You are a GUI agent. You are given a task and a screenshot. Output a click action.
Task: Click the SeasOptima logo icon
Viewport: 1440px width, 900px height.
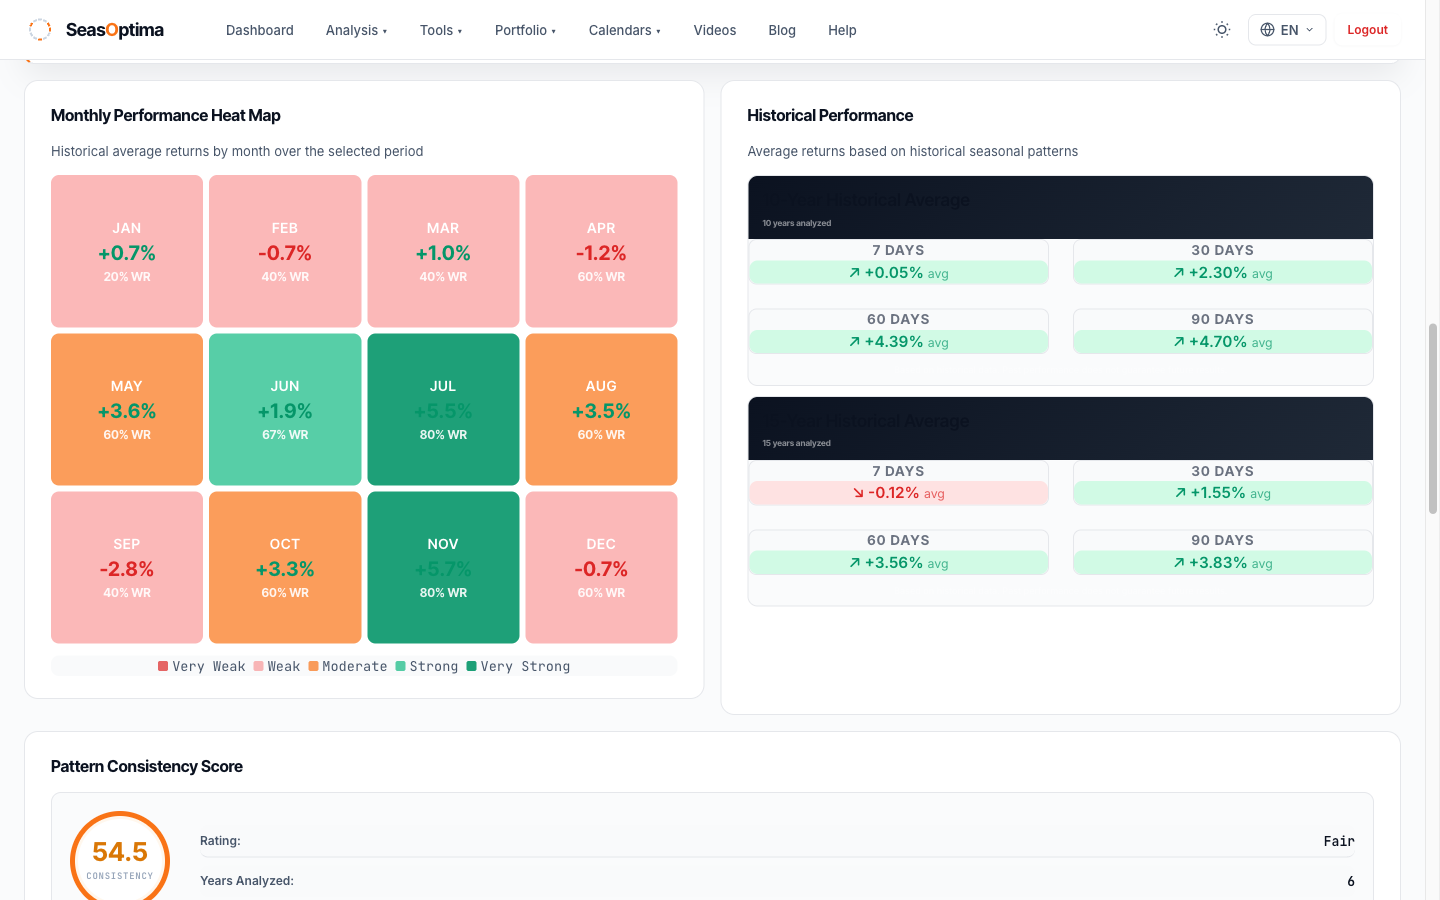[x=40, y=30]
